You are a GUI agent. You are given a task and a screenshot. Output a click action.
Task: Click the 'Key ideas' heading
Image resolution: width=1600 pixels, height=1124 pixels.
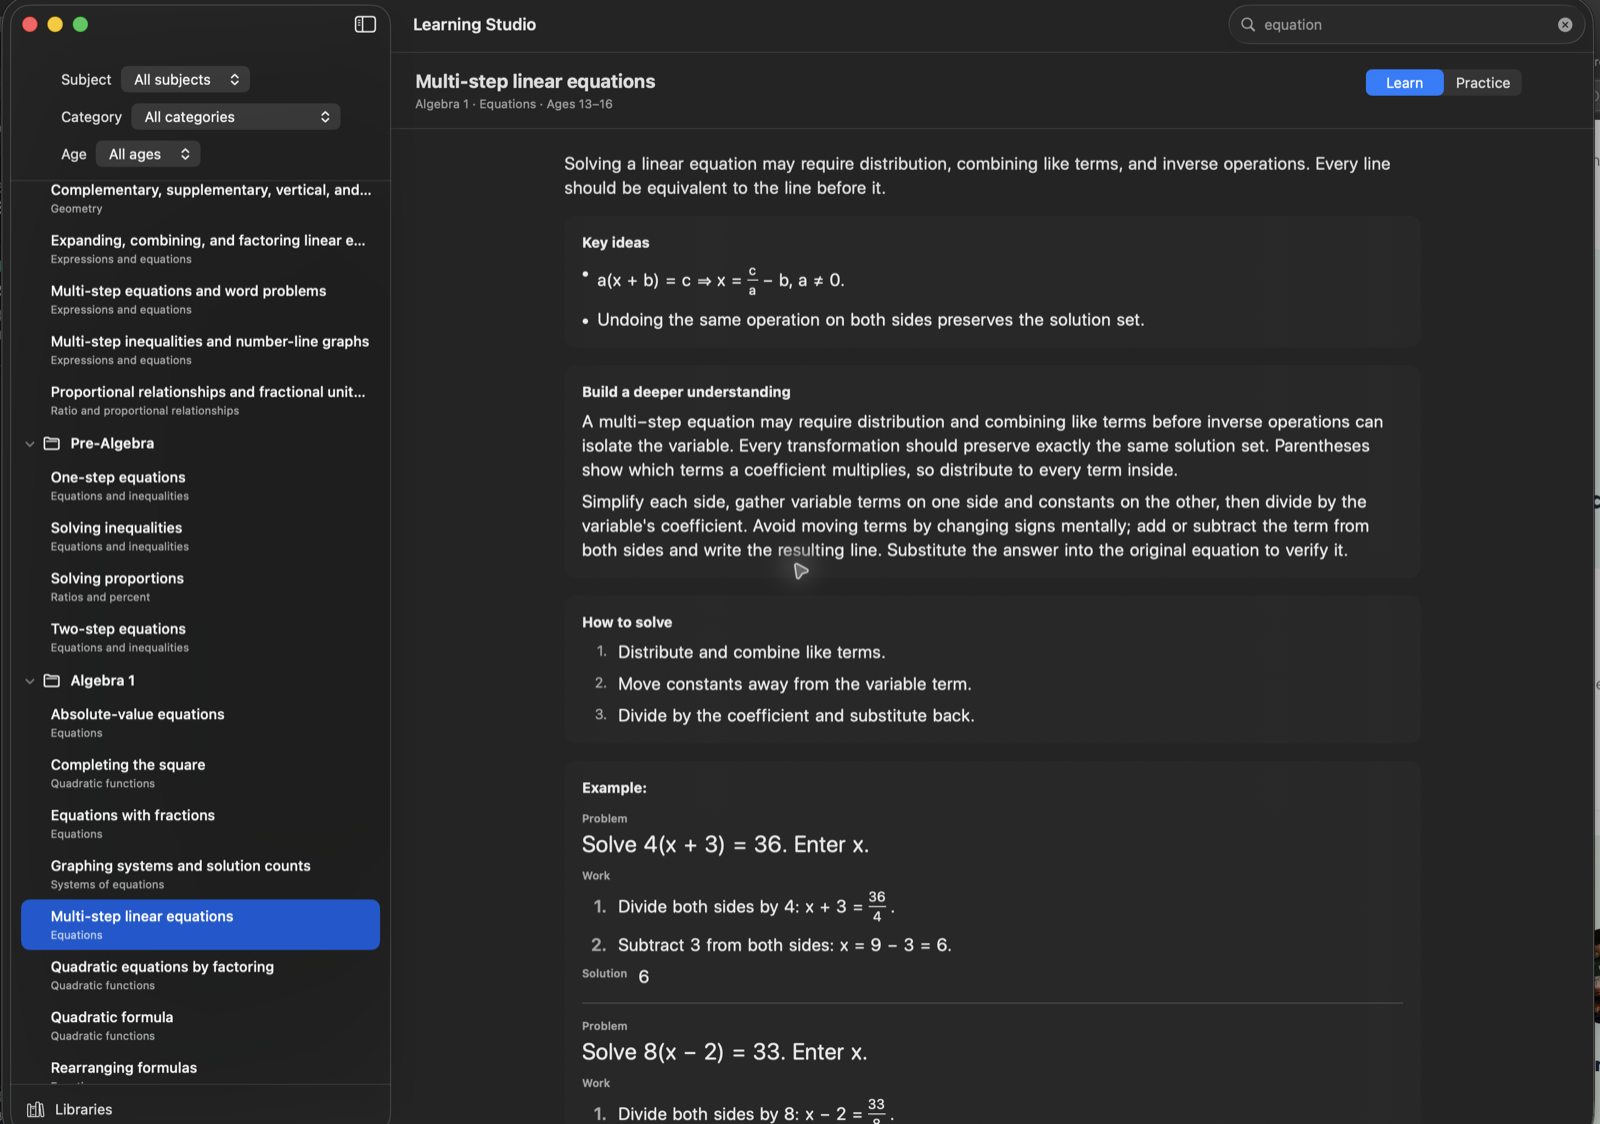[615, 242]
